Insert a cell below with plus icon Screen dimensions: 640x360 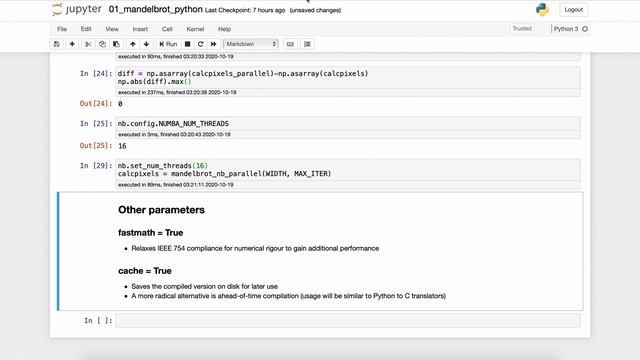(72, 44)
